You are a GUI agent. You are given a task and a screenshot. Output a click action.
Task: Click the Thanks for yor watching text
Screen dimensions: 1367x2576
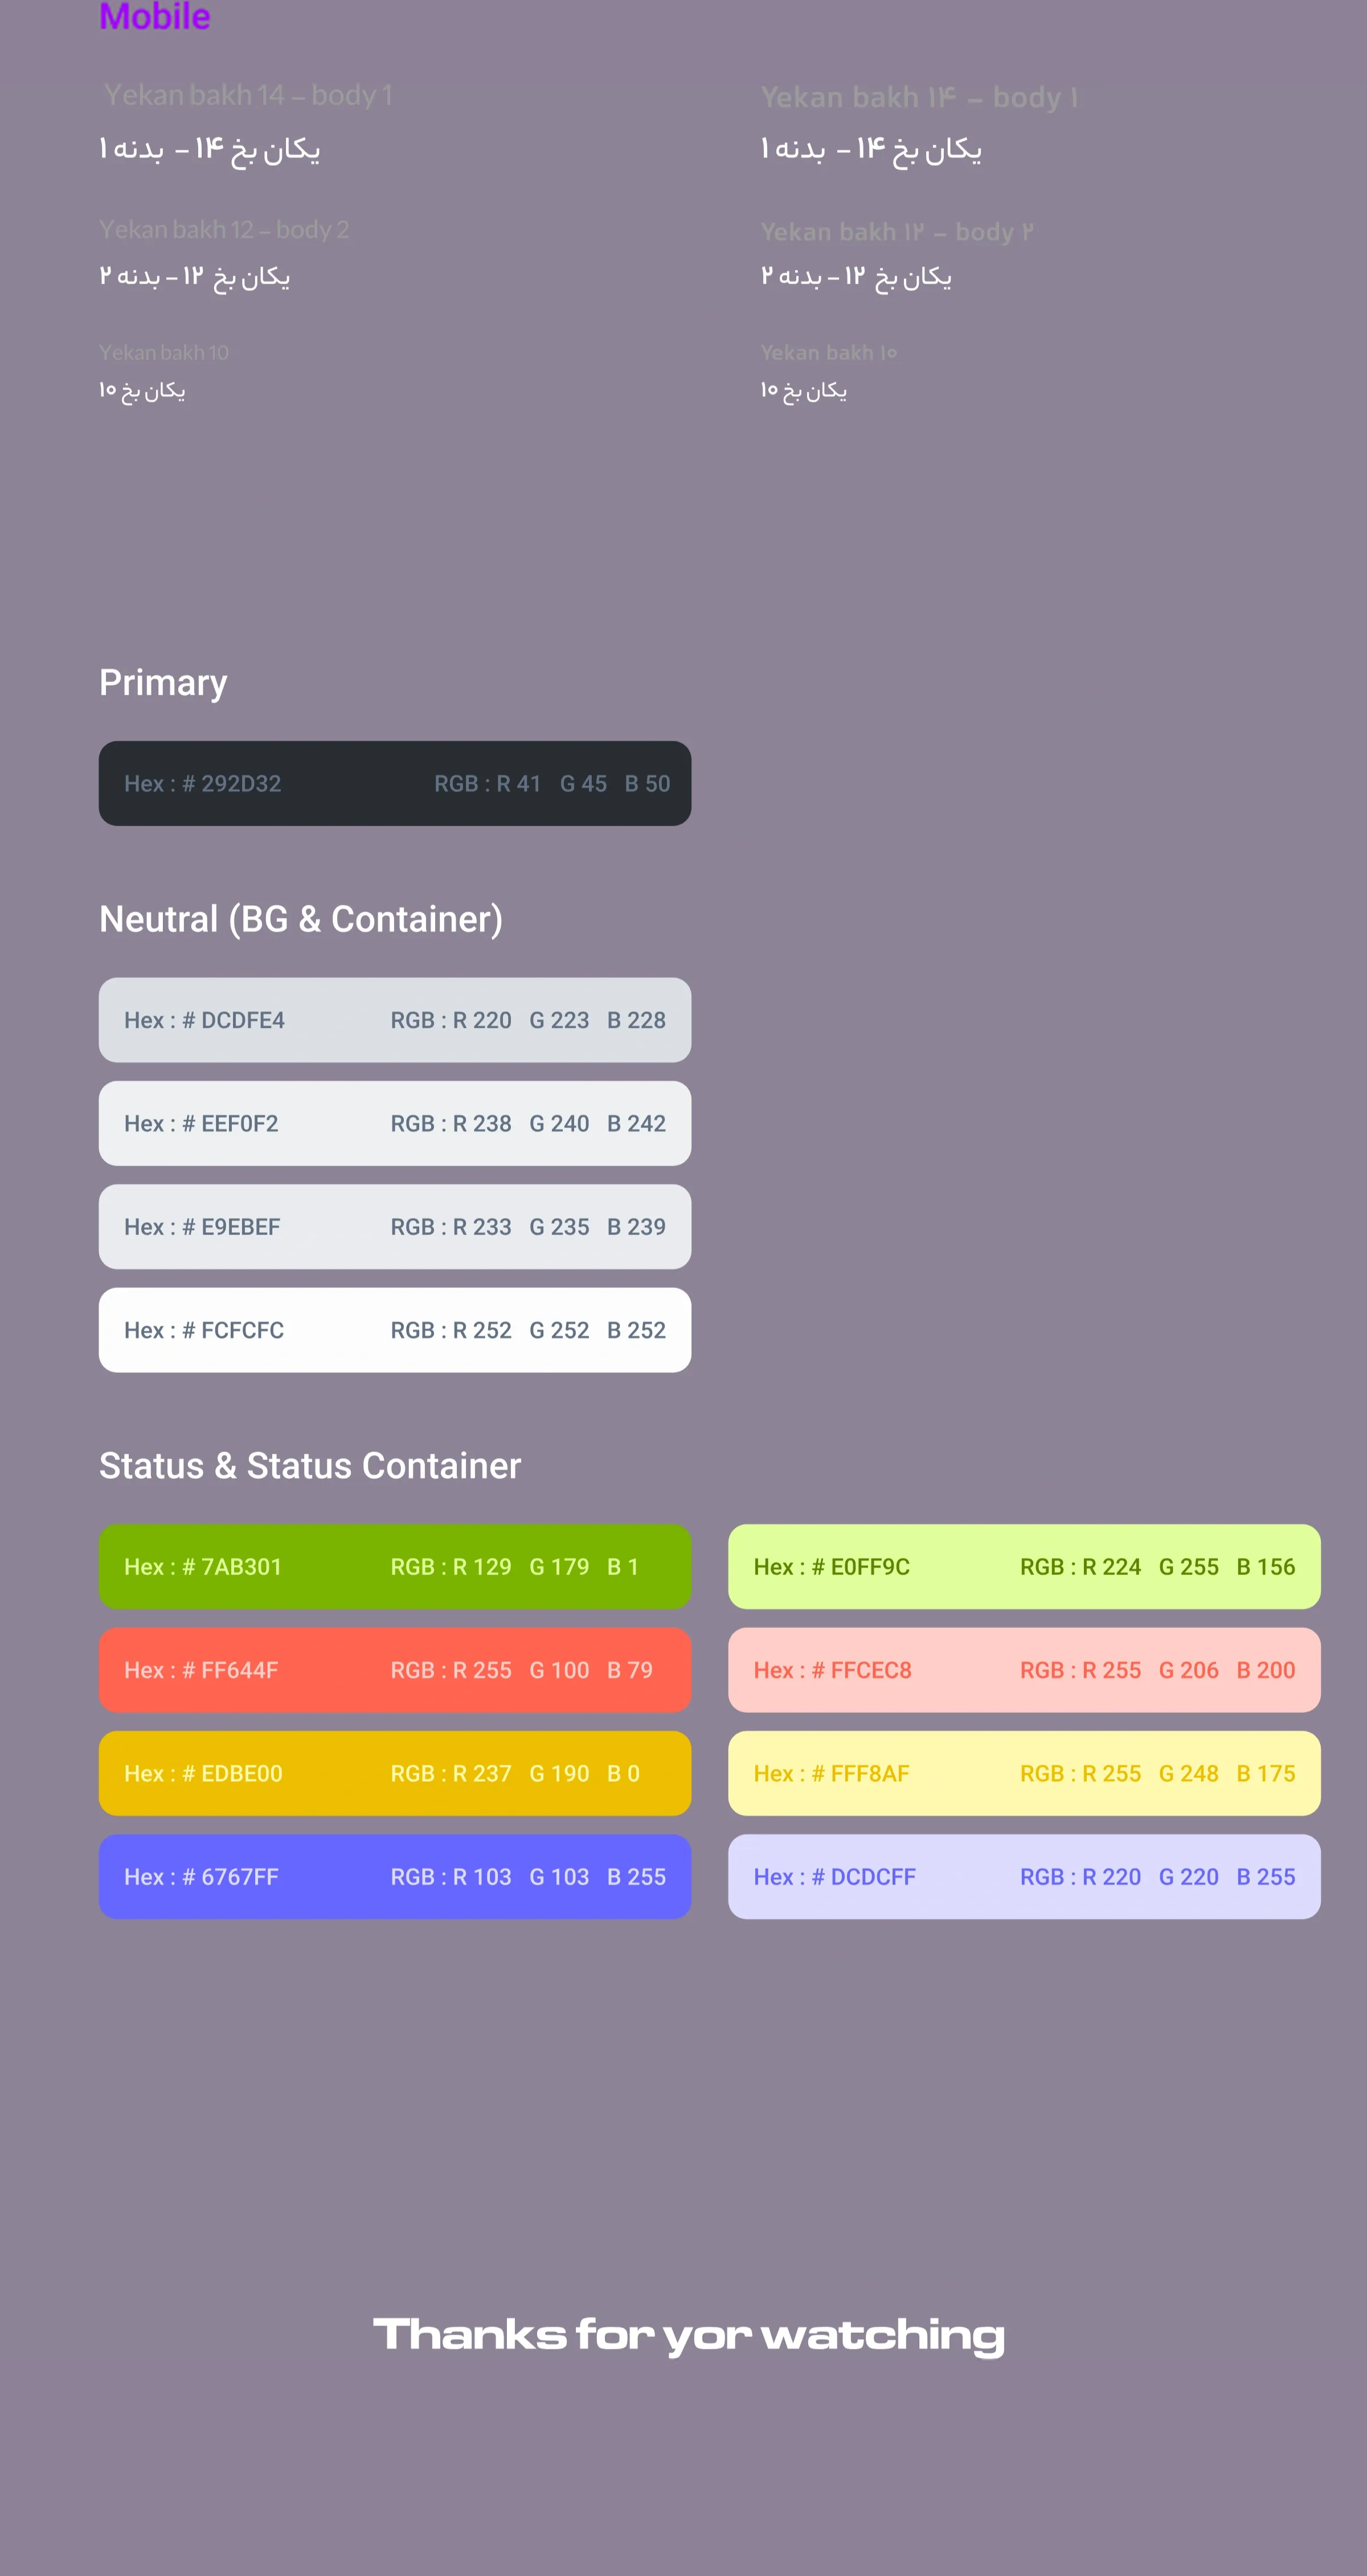[x=689, y=2335]
